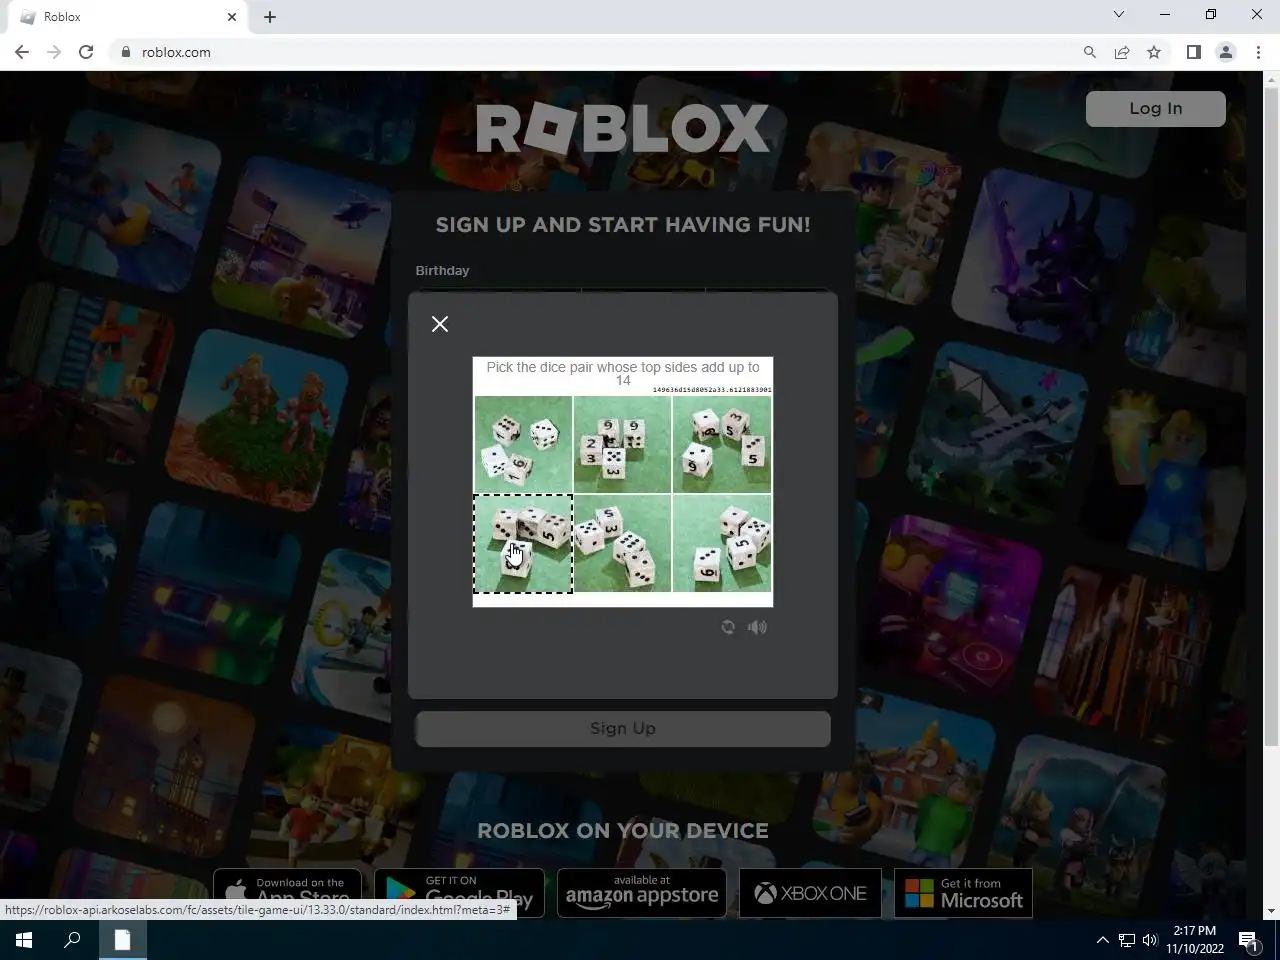Open the taskbar clock and date
Screen dimensions: 1280x960
coord(1195,940)
